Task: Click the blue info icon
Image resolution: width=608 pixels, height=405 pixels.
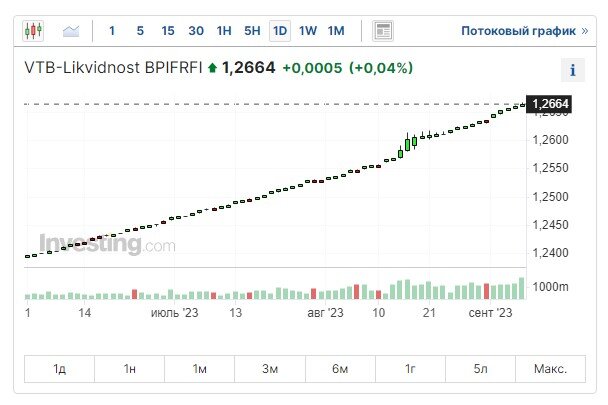Action: pyautogui.click(x=573, y=70)
